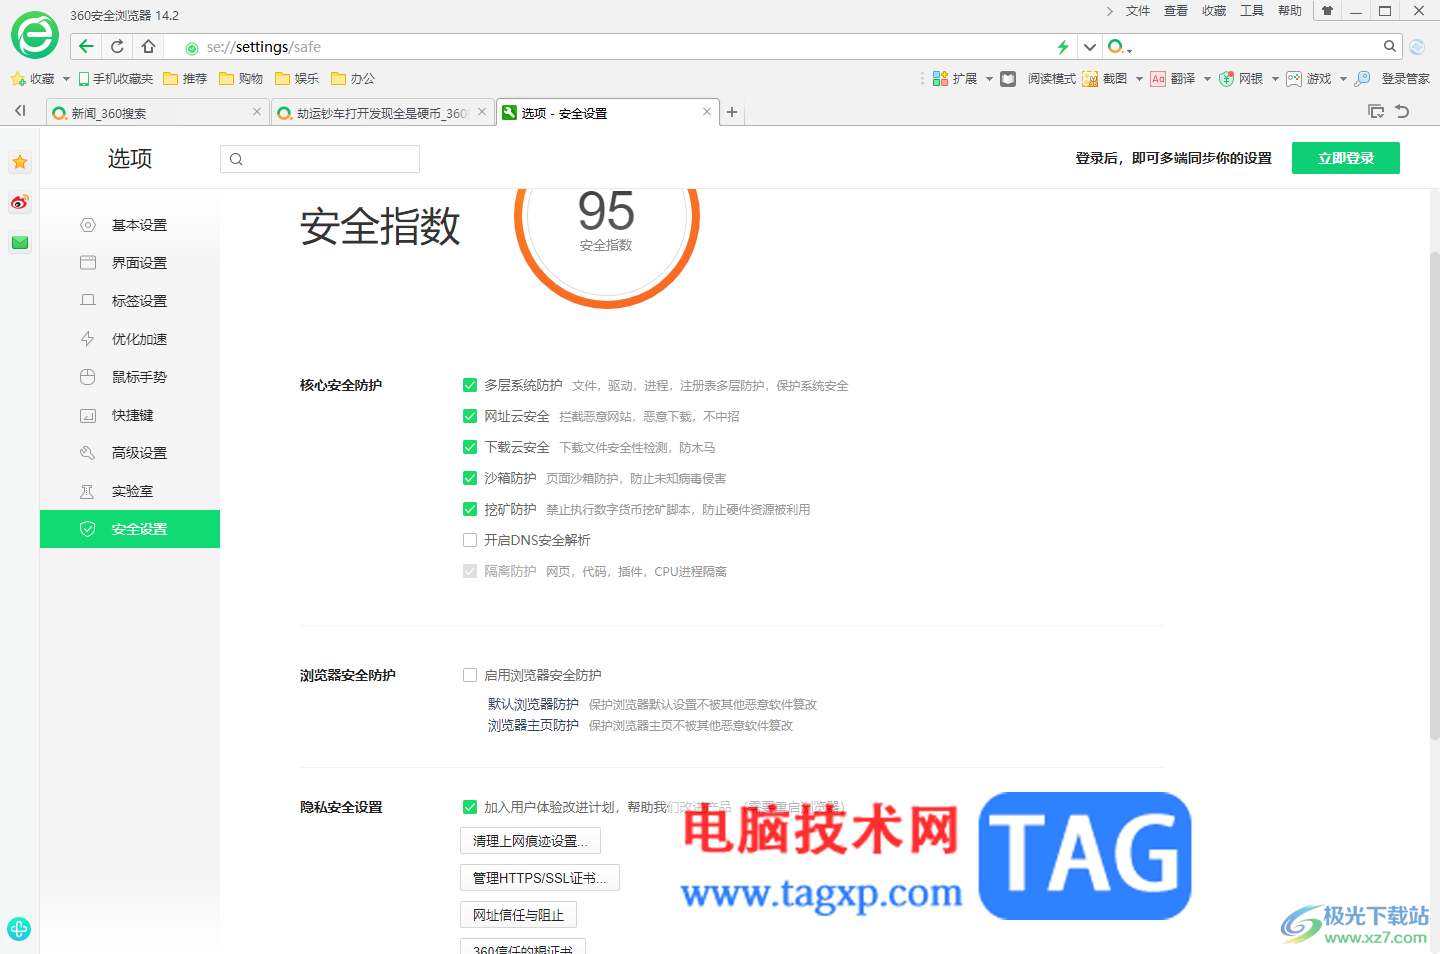The width and height of the screenshot is (1440, 954).
Task: Expand the 游戏 dropdown arrow
Action: coord(1343,79)
